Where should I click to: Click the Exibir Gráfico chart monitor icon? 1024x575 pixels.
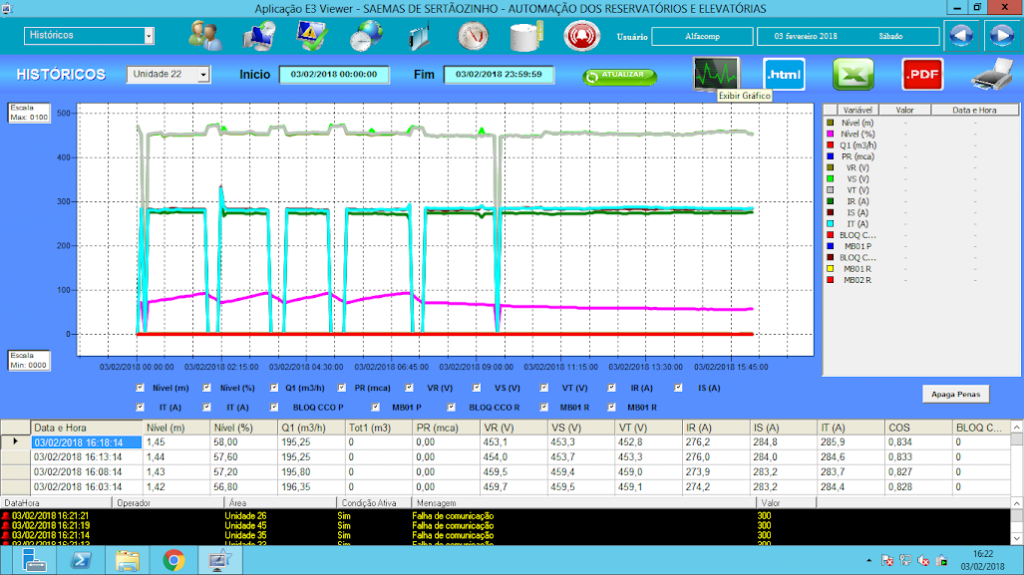coord(716,74)
